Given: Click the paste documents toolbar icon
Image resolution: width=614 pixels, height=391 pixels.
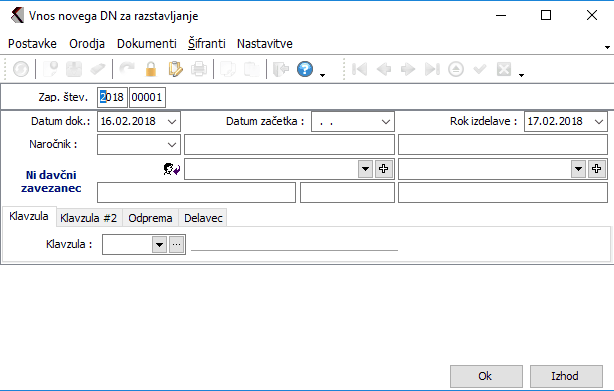Looking at the screenshot, I should pos(251,69).
